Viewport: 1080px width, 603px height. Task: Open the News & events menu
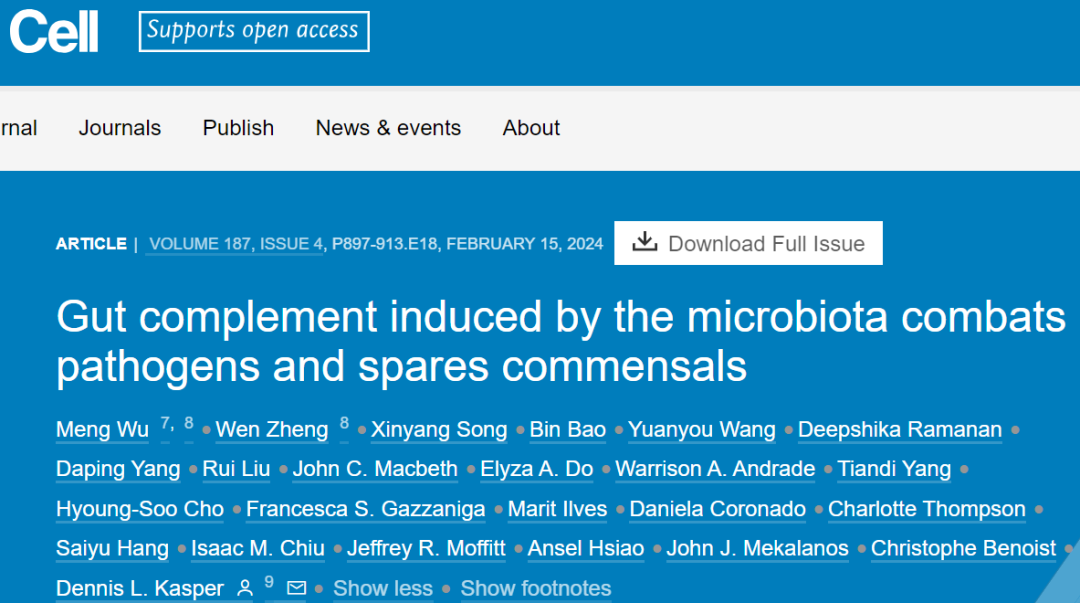click(388, 128)
